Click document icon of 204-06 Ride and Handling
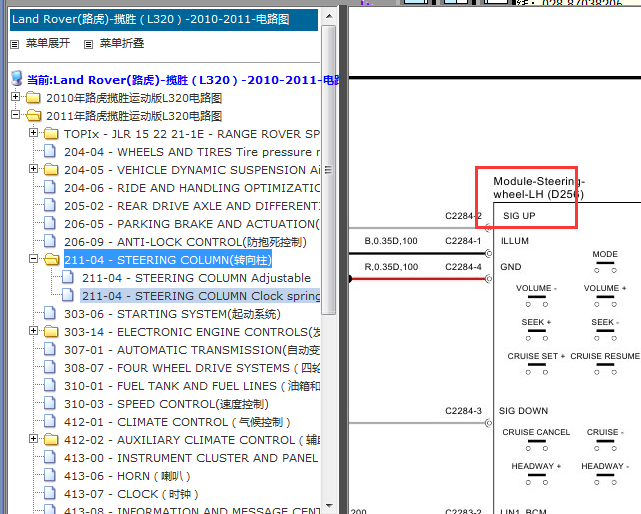Image resolution: width=641 pixels, height=514 pixels. [50, 187]
